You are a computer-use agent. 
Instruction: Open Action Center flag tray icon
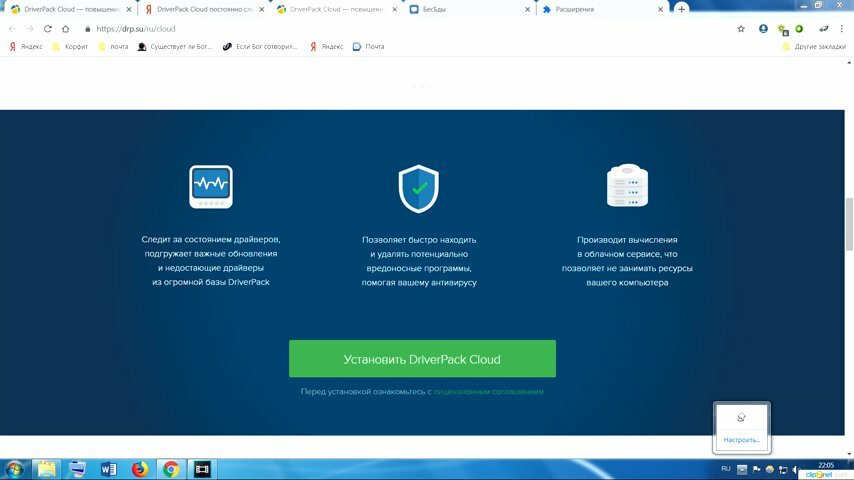coord(757,469)
